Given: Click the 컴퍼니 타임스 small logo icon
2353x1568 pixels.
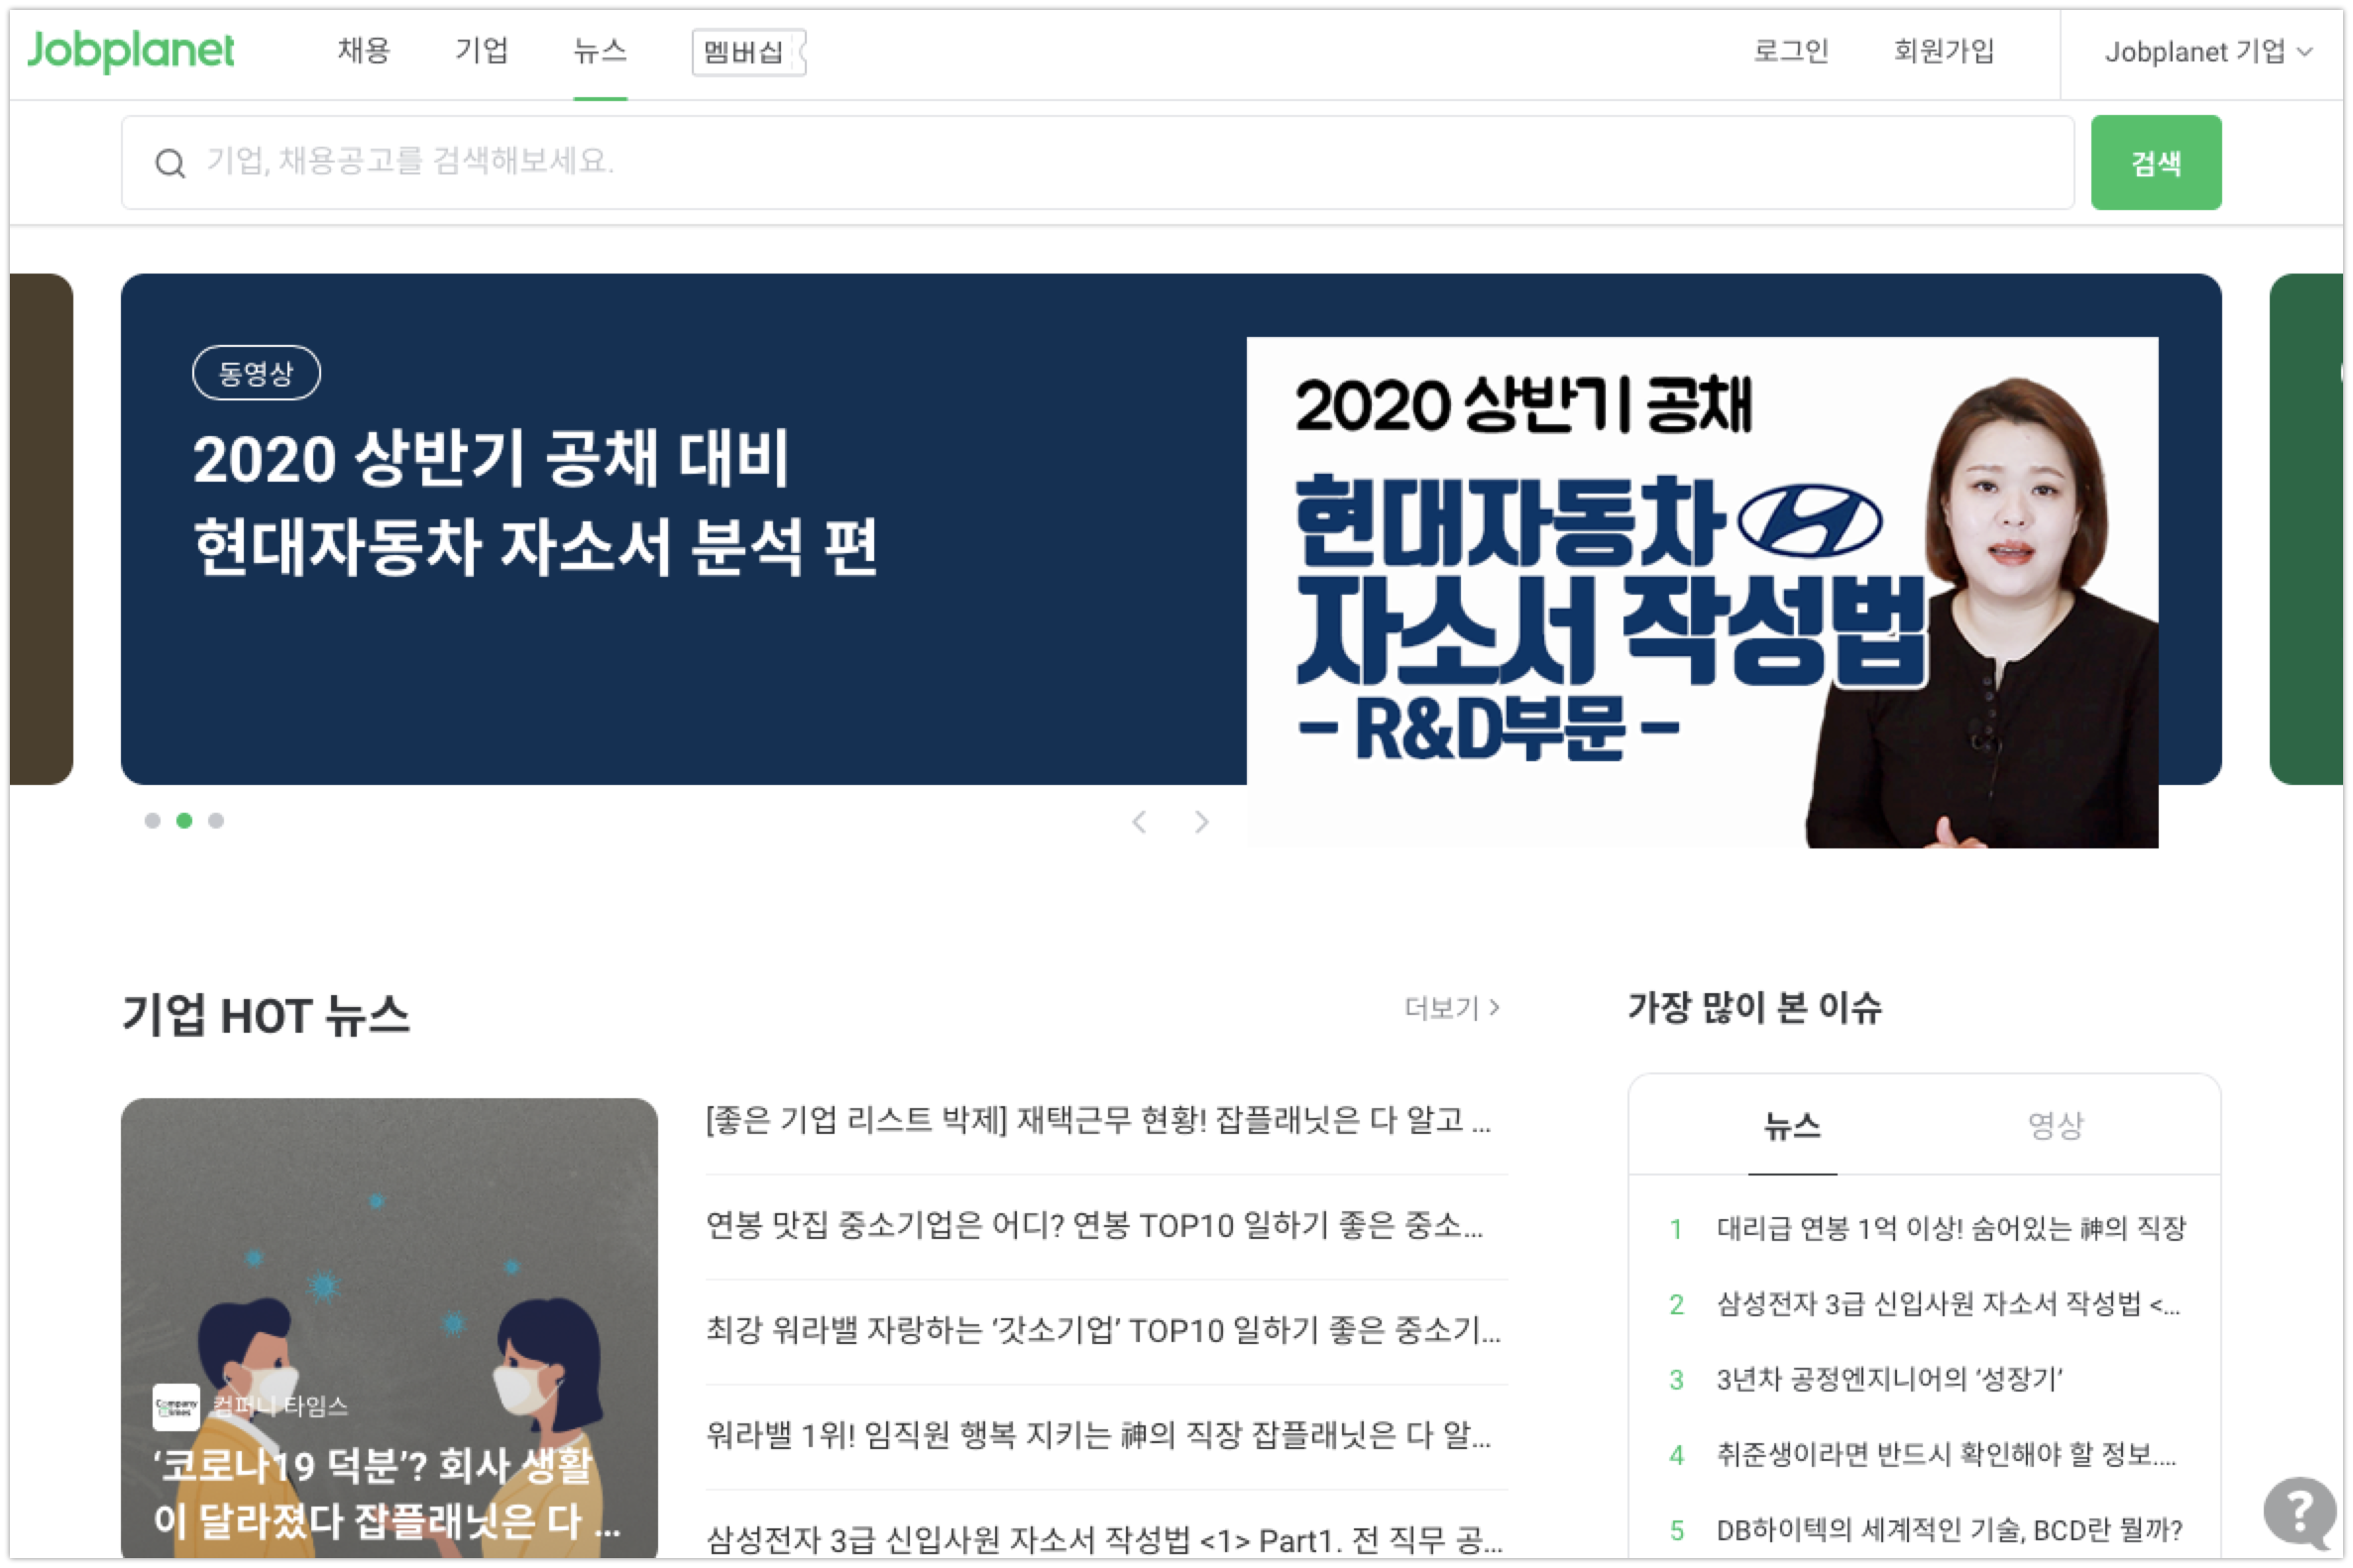Looking at the screenshot, I should (x=176, y=1407).
